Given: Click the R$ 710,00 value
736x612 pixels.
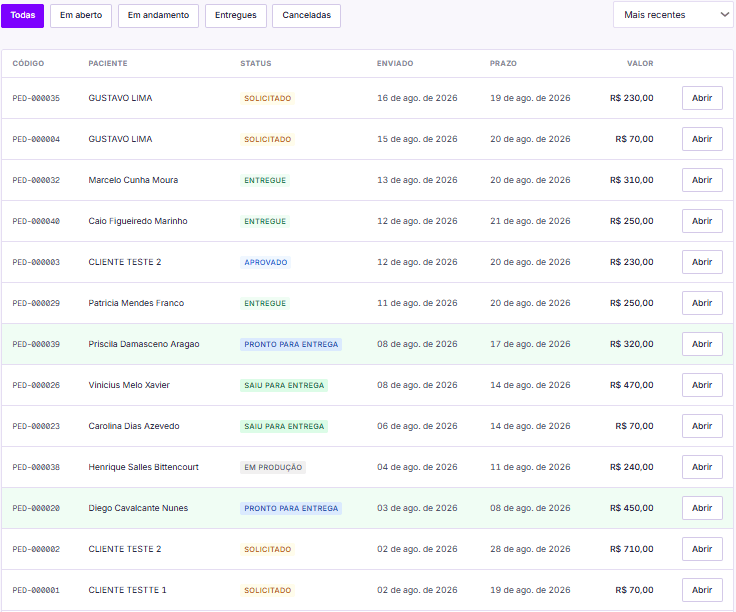Looking at the screenshot, I should coord(631,549).
